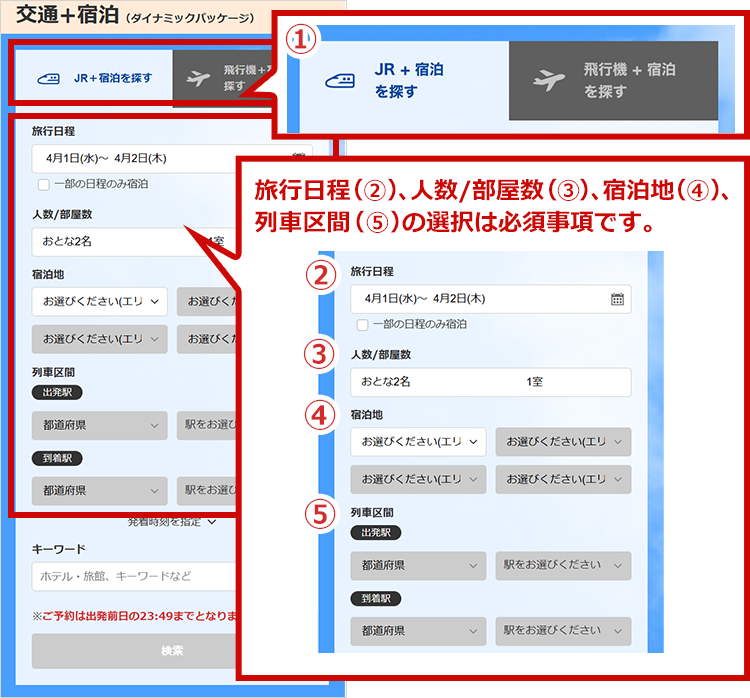Open the partly hidden airplane tab in original form
The height and width of the screenshot is (698, 750).
[x=222, y=78]
